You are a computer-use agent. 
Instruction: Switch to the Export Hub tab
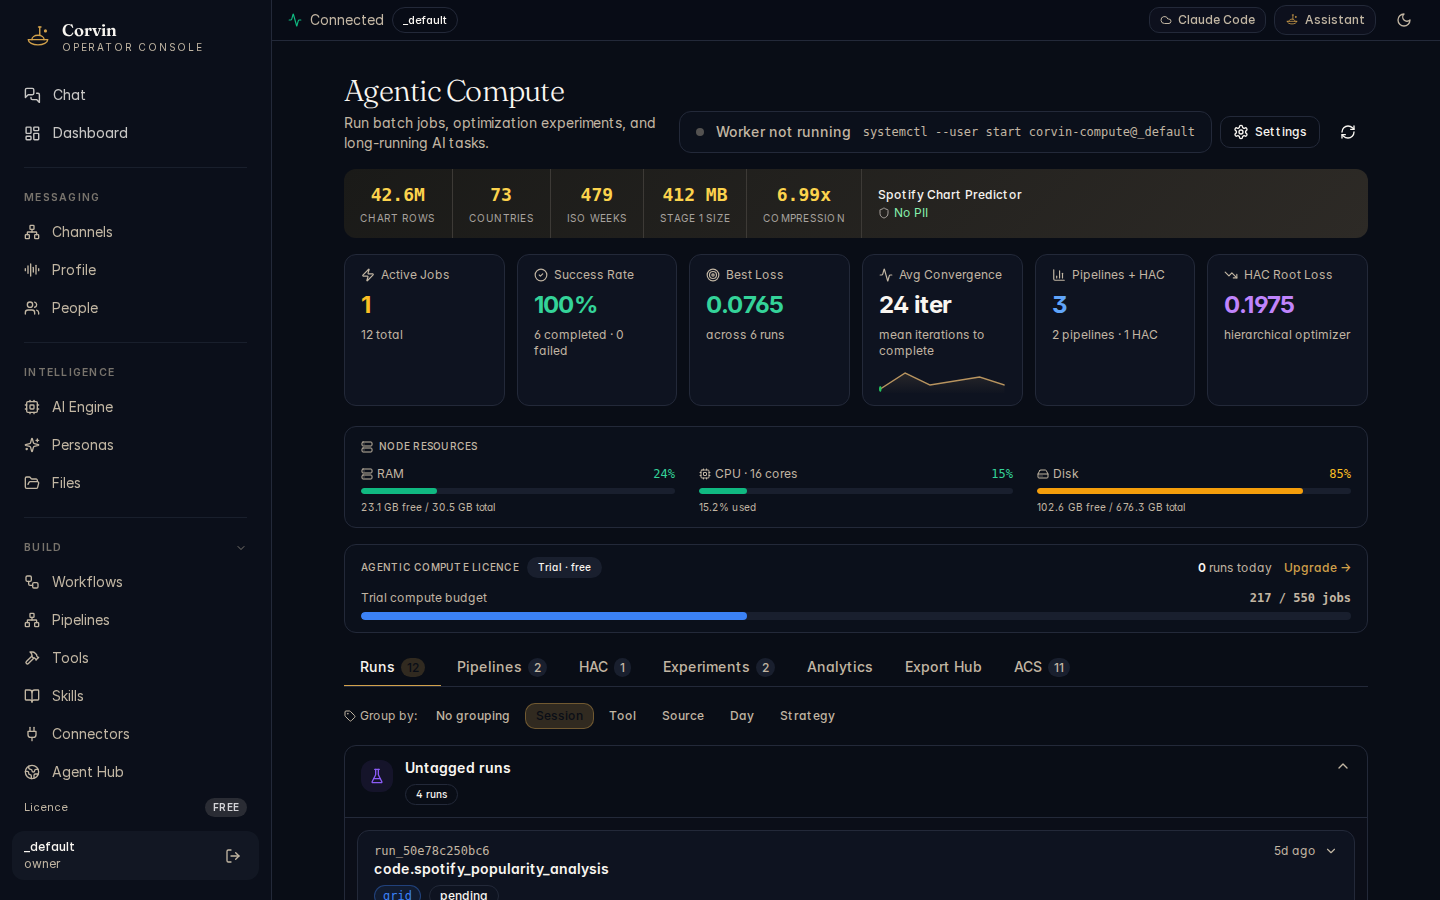(943, 667)
